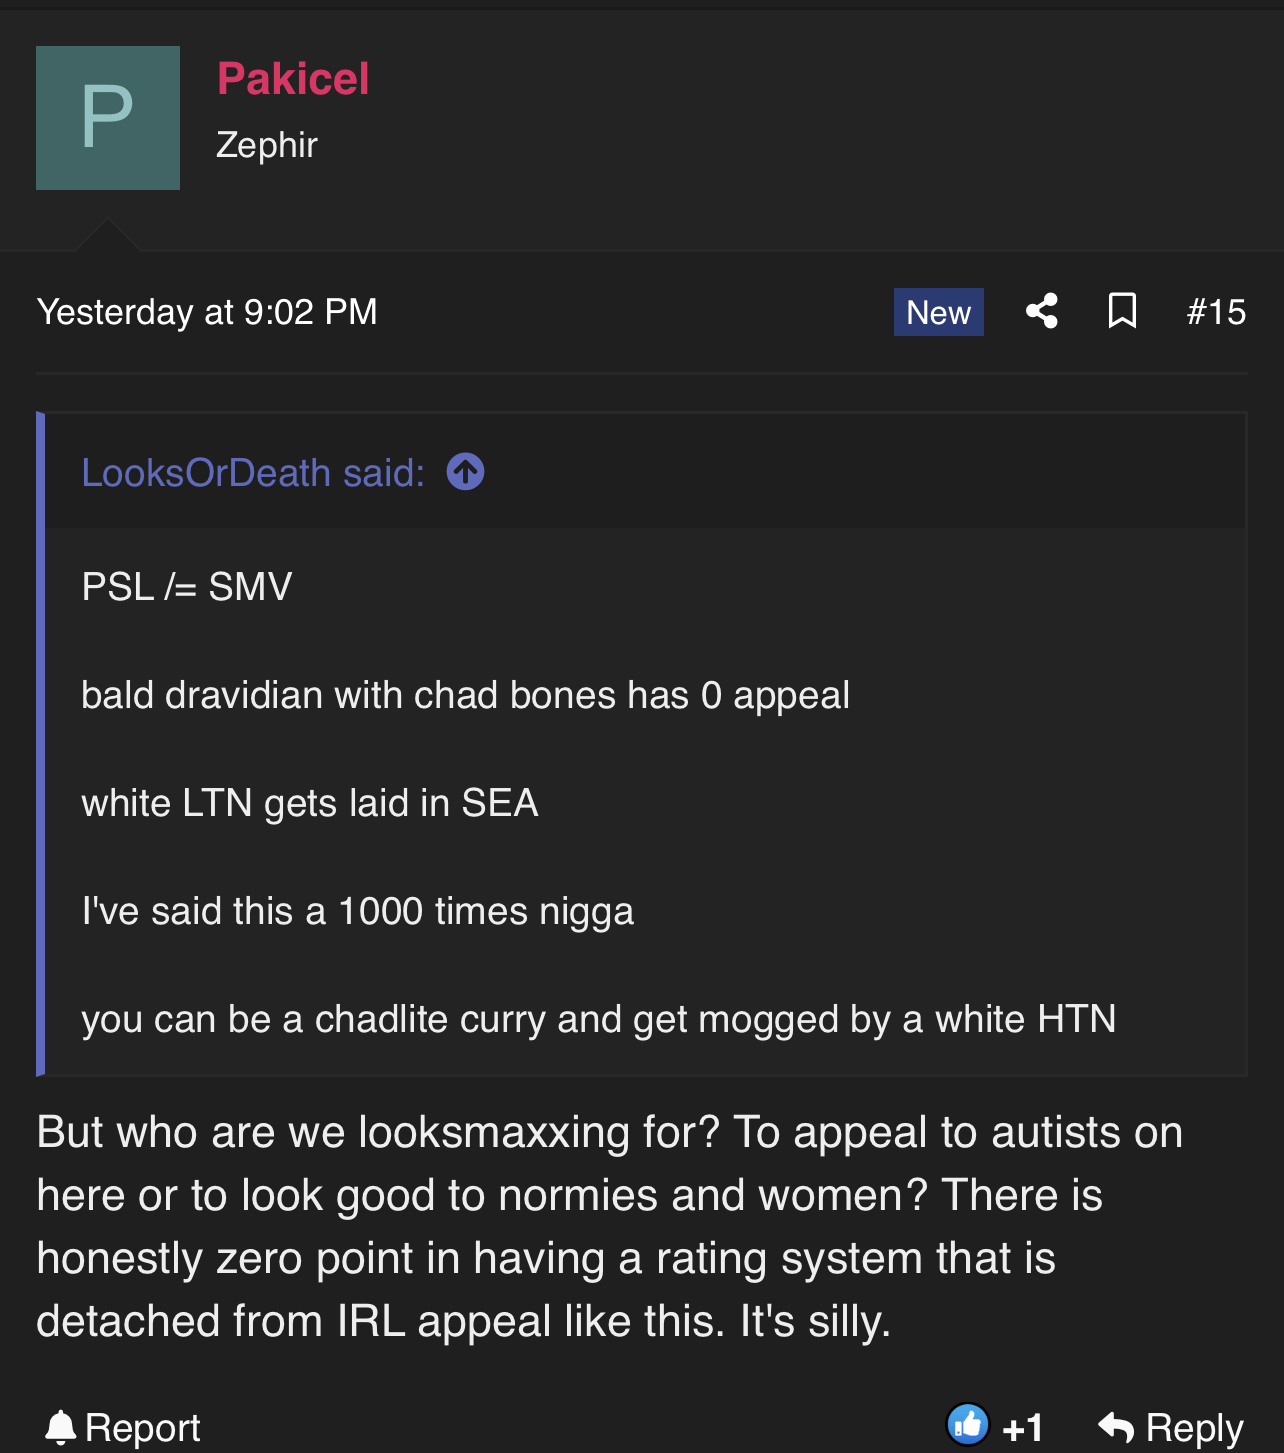Viewport: 1284px width, 1453px height.
Task: Click the "Yesterday at 9:02 PM" timestamp
Action: coord(207,312)
